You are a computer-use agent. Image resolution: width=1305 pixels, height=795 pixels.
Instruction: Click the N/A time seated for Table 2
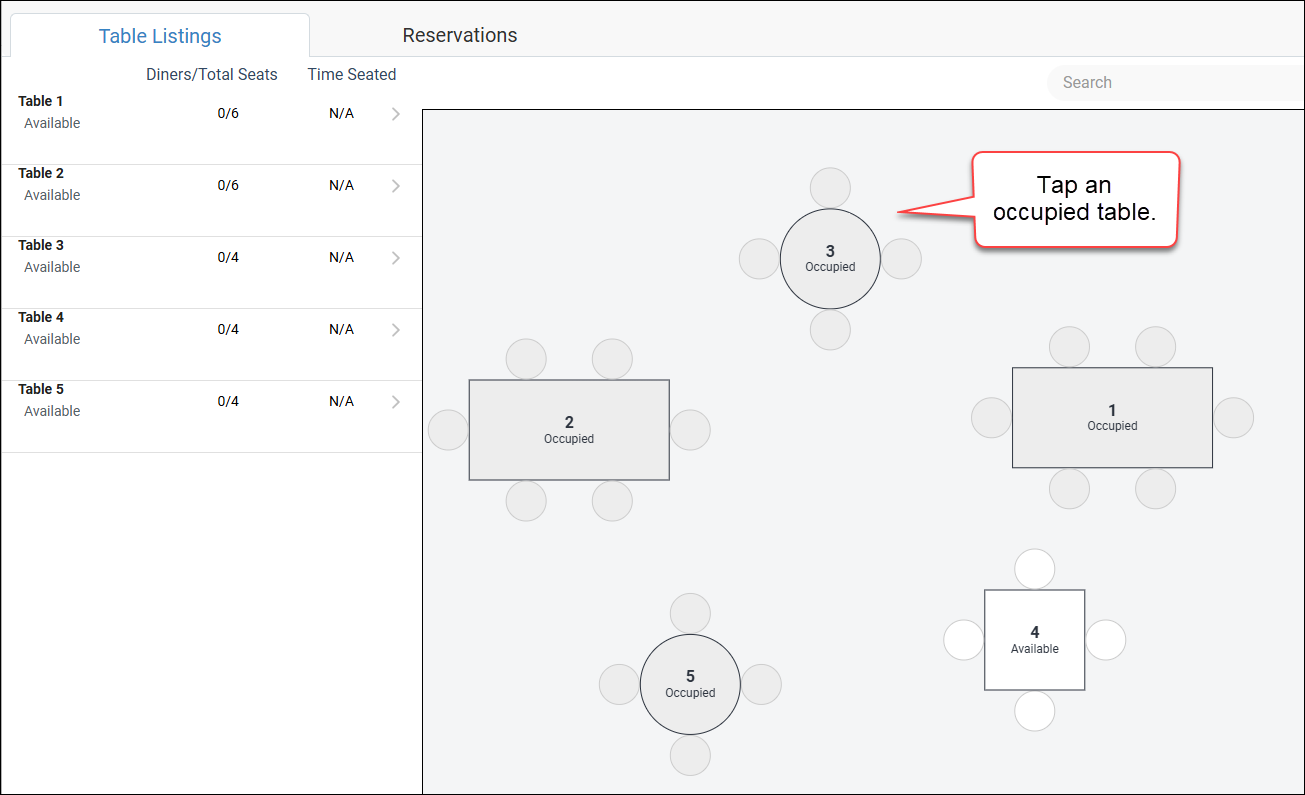coord(341,185)
